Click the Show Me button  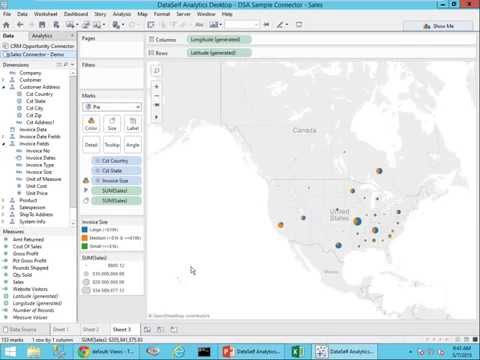[x=438, y=26]
